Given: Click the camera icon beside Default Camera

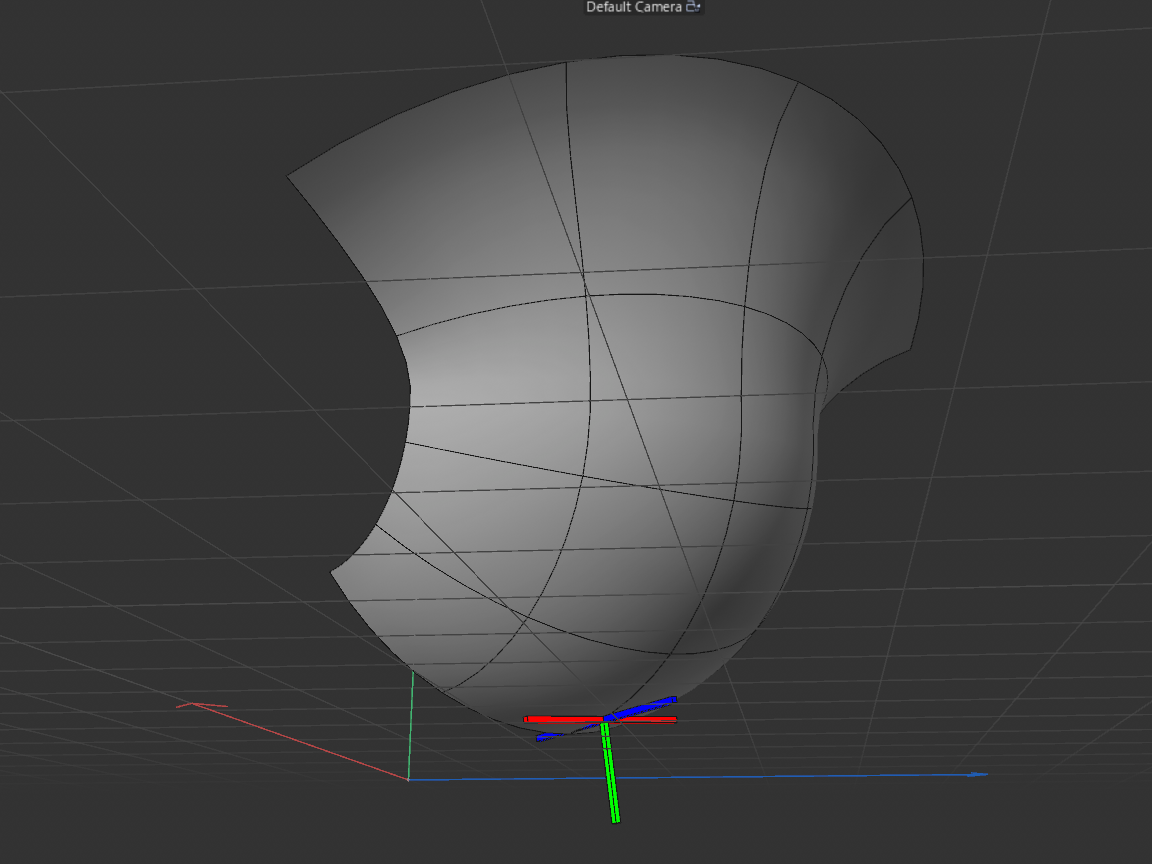Looking at the screenshot, I should [694, 7].
